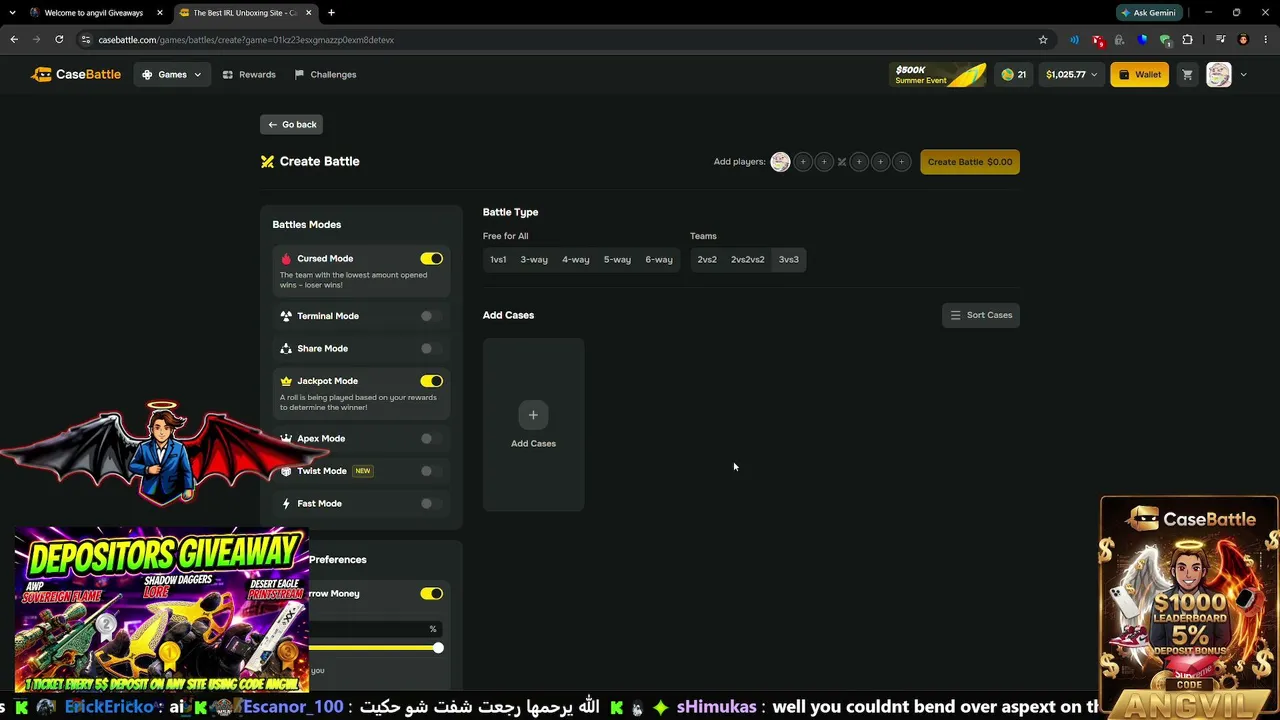Select 6-way battle type
Screen dimensions: 1280x720
659,260
